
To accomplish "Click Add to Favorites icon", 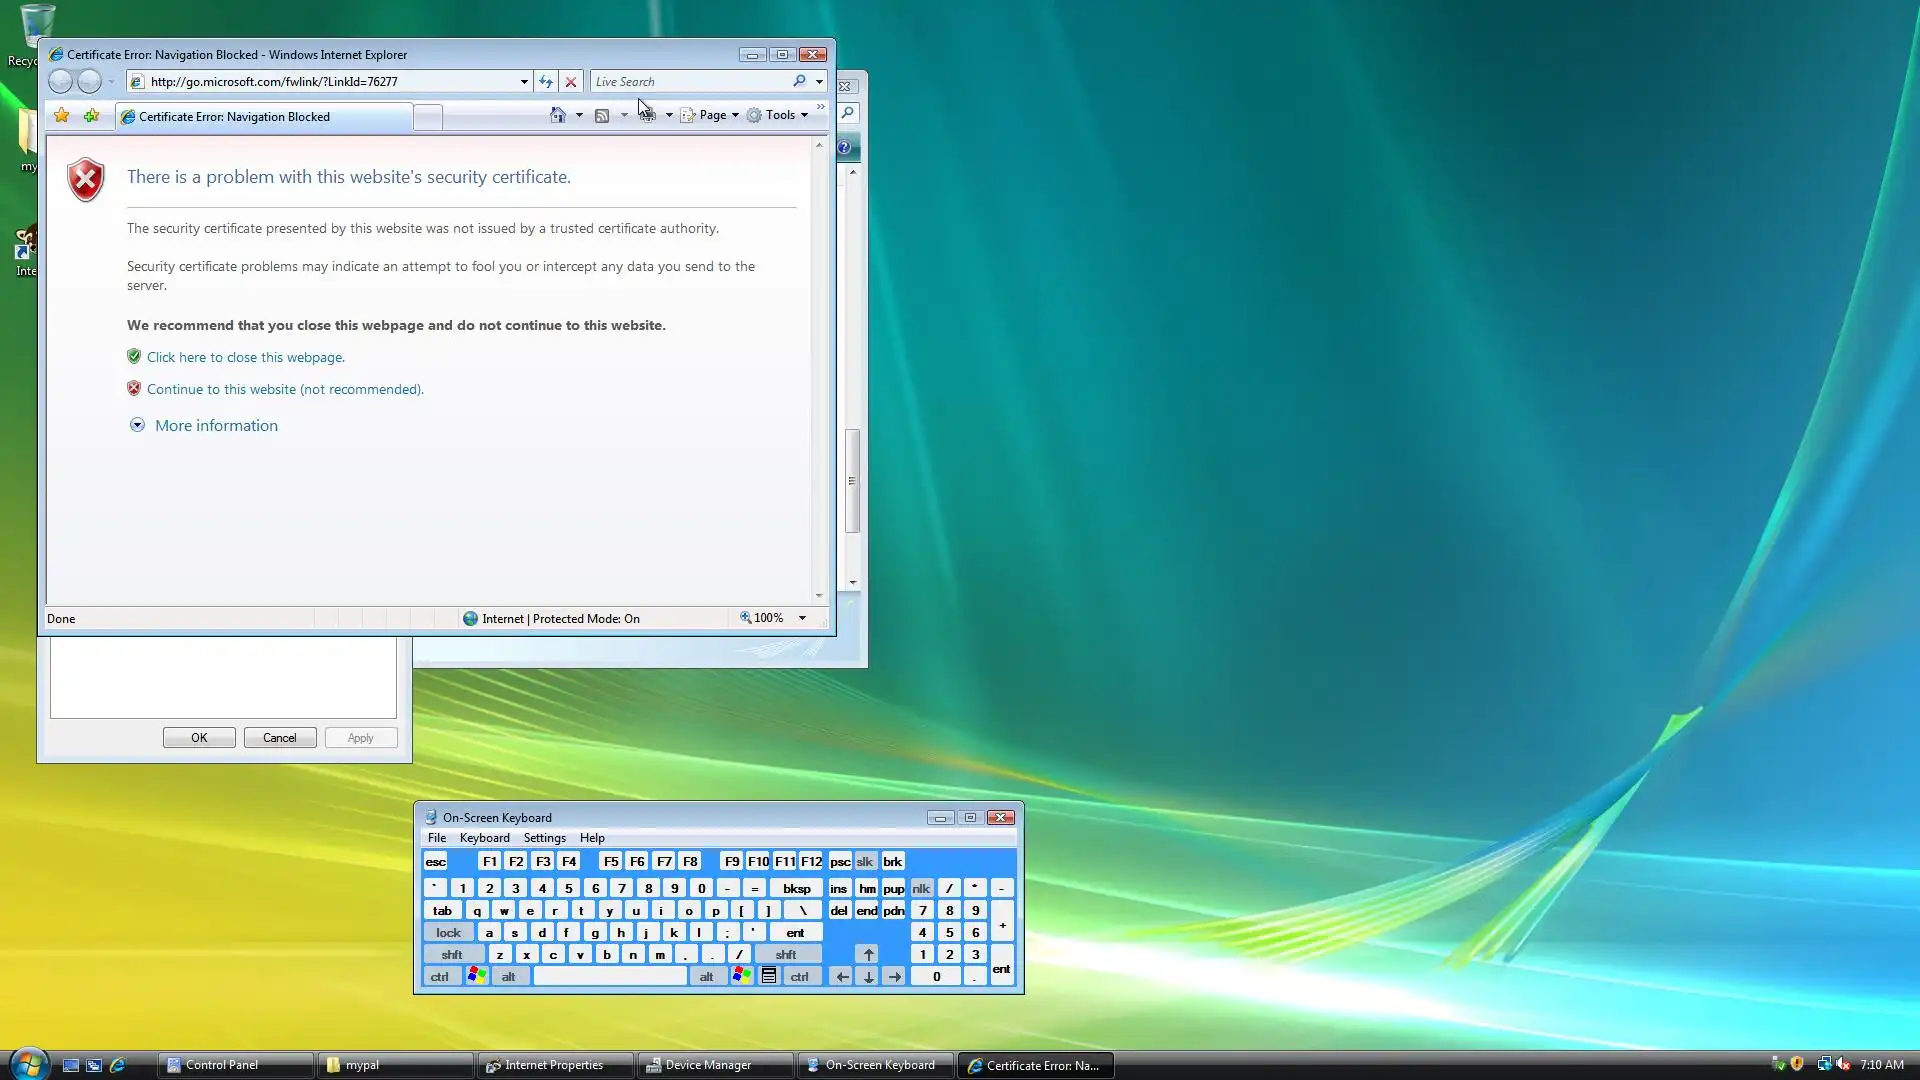I will 92,116.
